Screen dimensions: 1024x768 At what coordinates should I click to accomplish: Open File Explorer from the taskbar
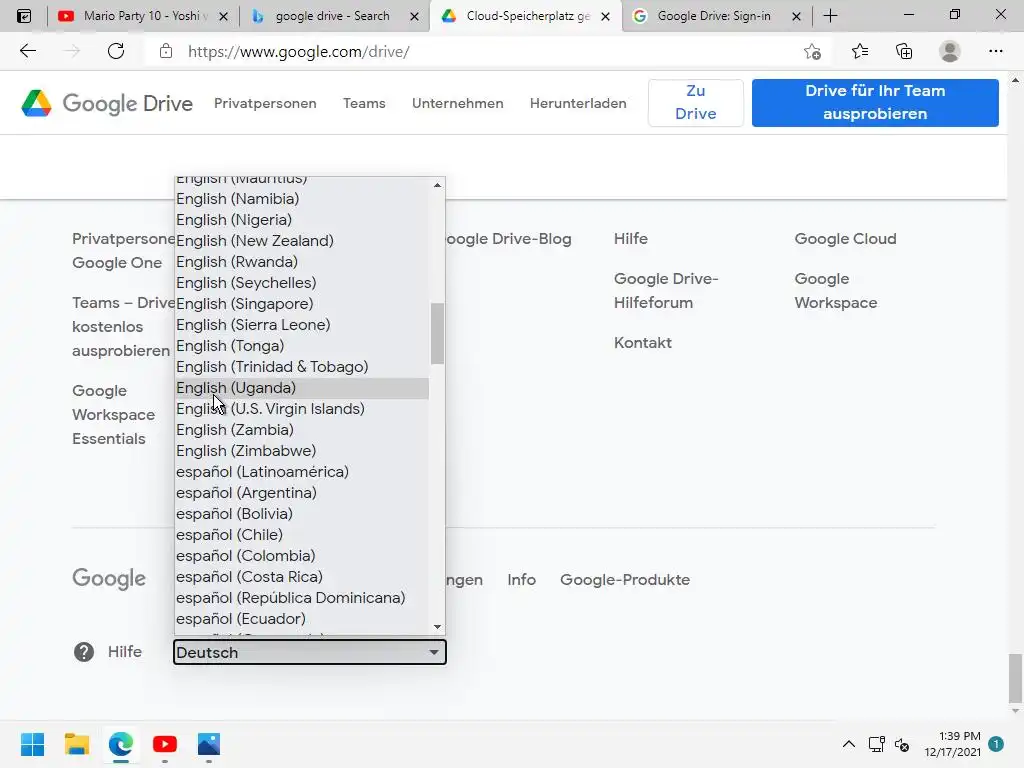pyautogui.click(x=76, y=744)
